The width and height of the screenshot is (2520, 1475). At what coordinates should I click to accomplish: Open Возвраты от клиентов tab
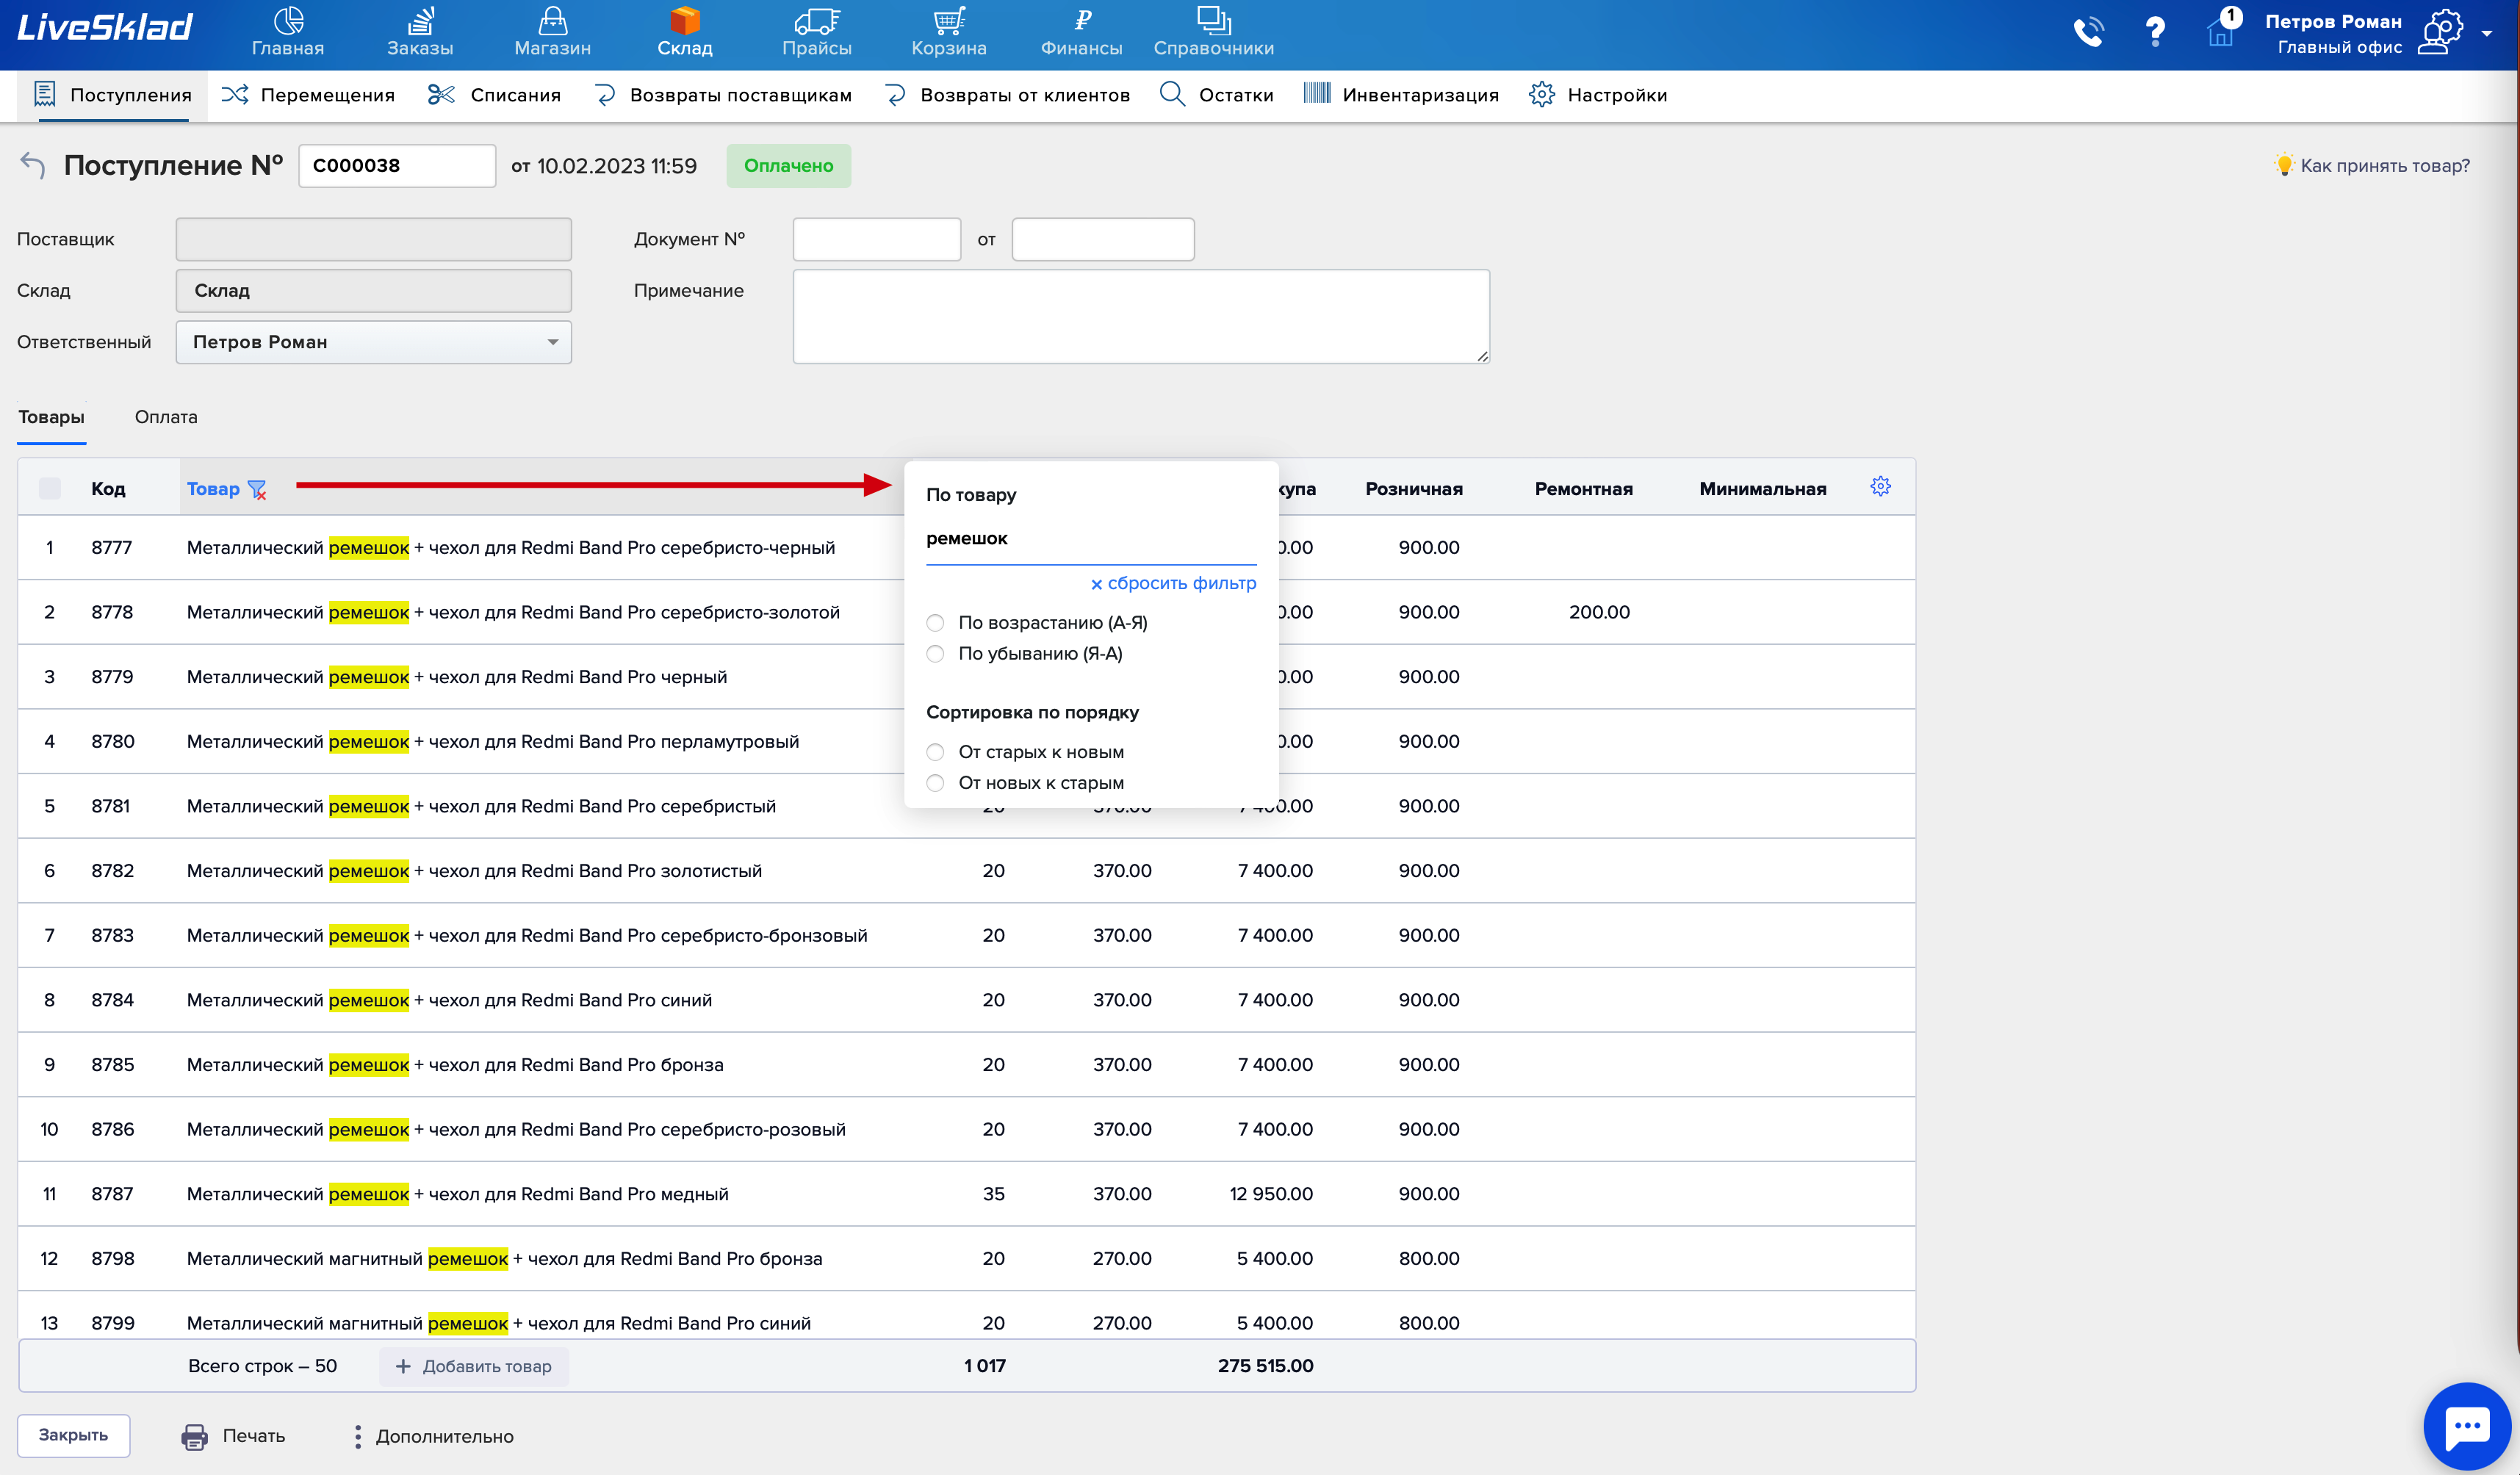coord(1007,95)
